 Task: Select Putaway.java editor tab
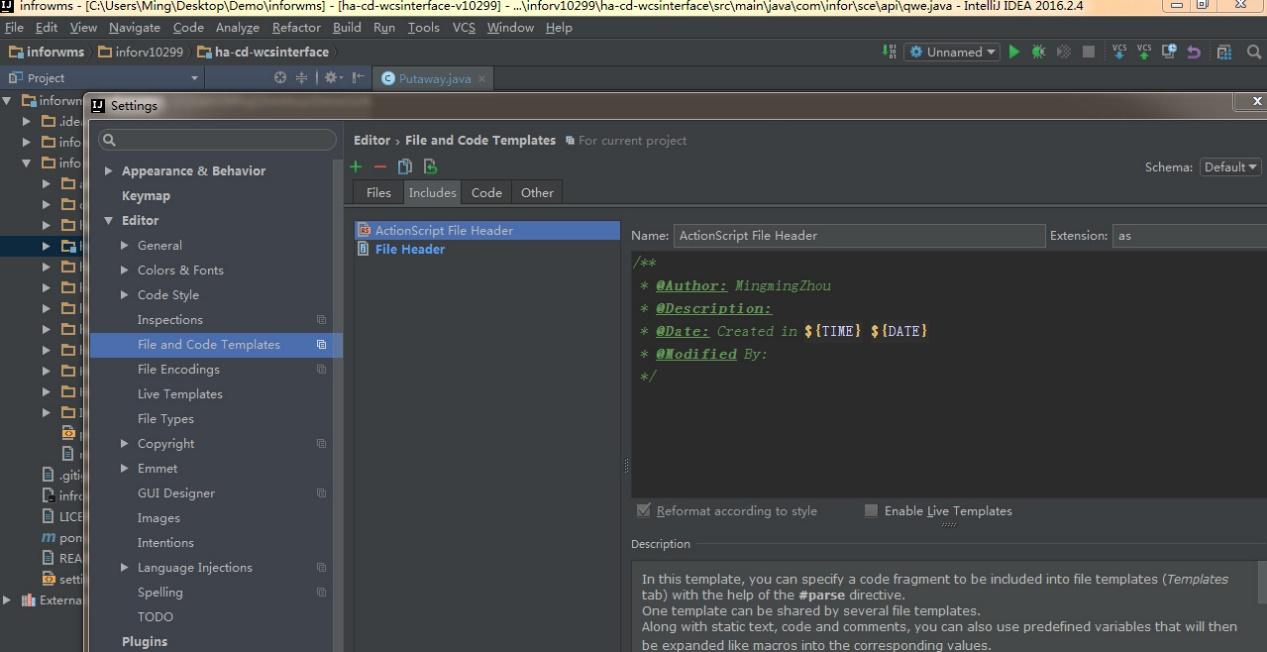433,78
